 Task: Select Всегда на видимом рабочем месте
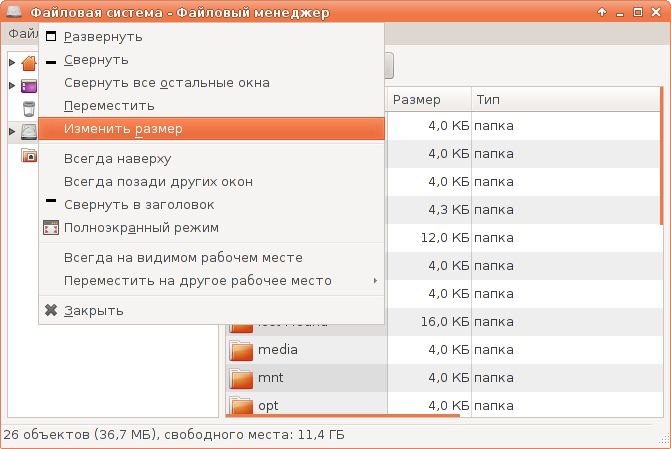coord(211,258)
